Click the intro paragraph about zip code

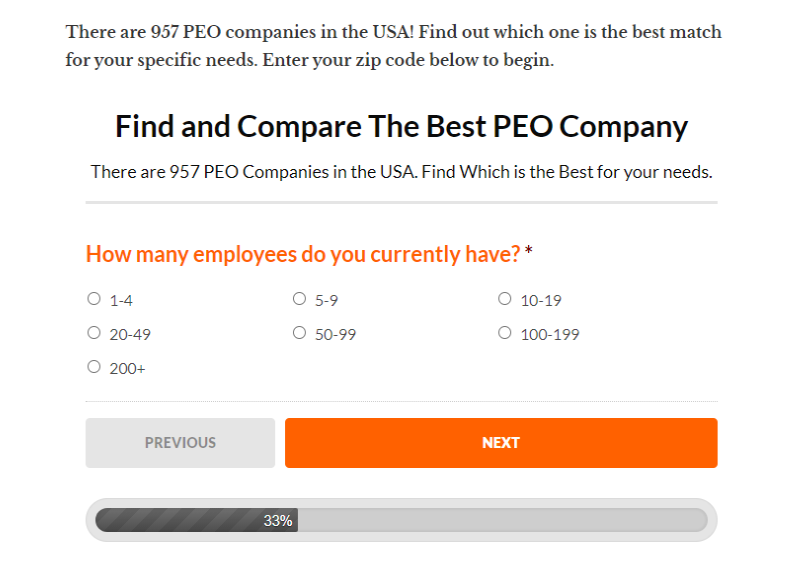coord(393,46)
